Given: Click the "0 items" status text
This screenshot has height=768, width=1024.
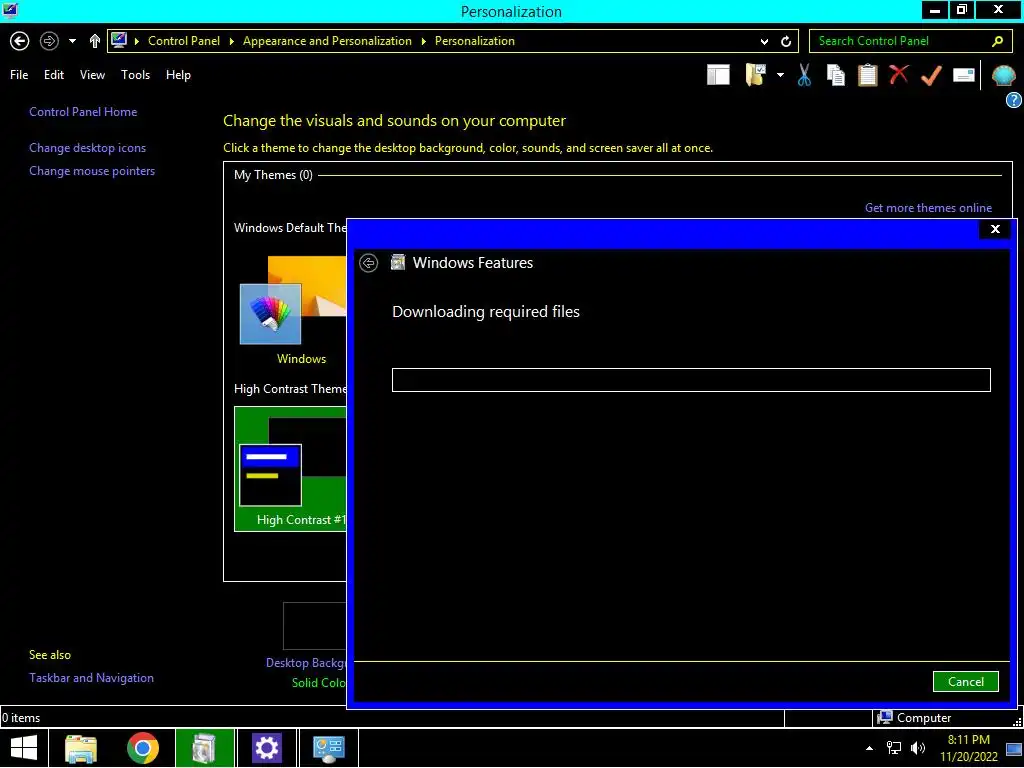Looking at the screenshot, I should (21, 718).
